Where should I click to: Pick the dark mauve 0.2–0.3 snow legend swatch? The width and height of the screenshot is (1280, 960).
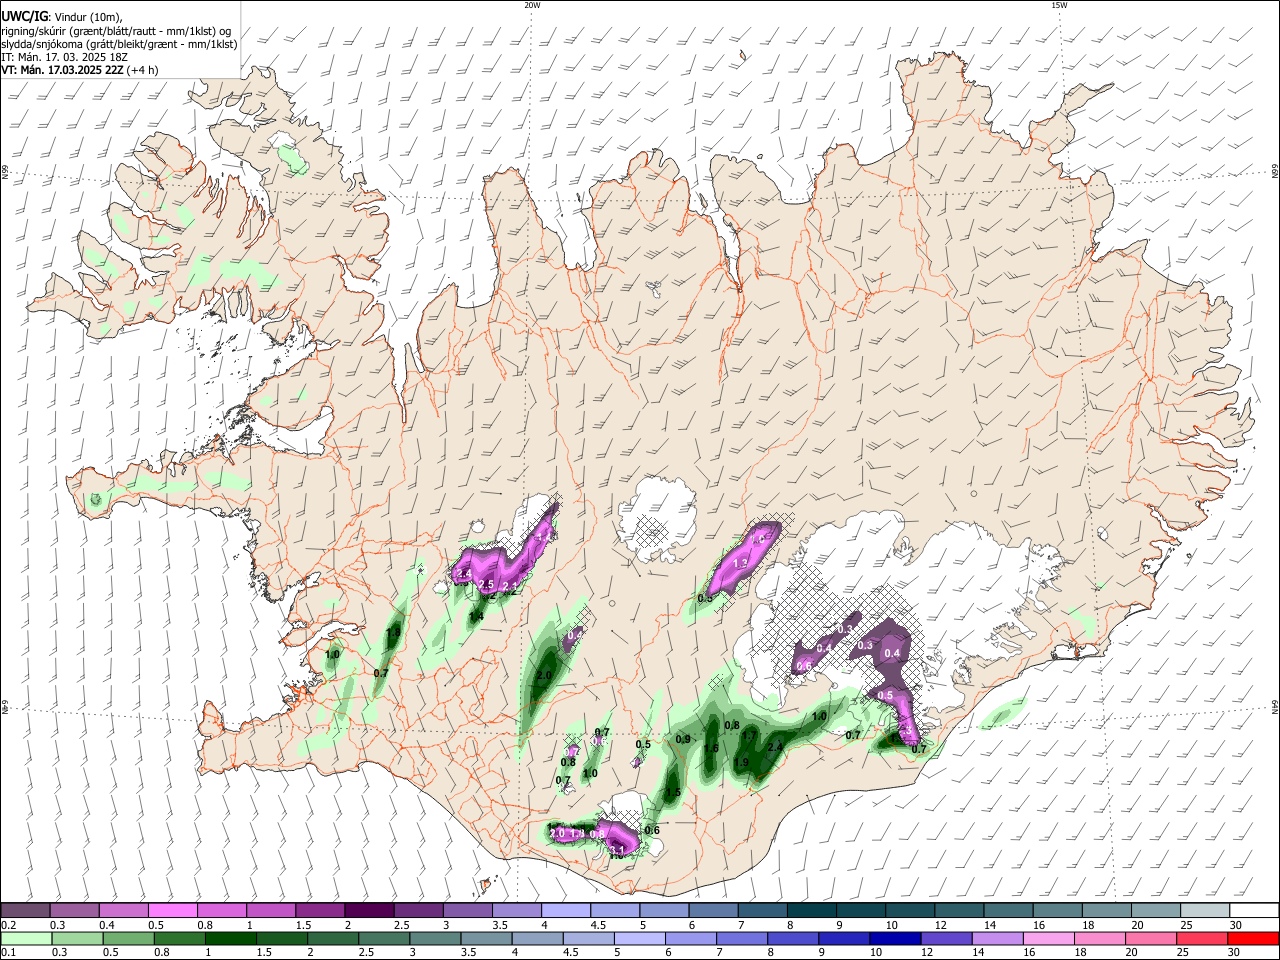point(26,910)
